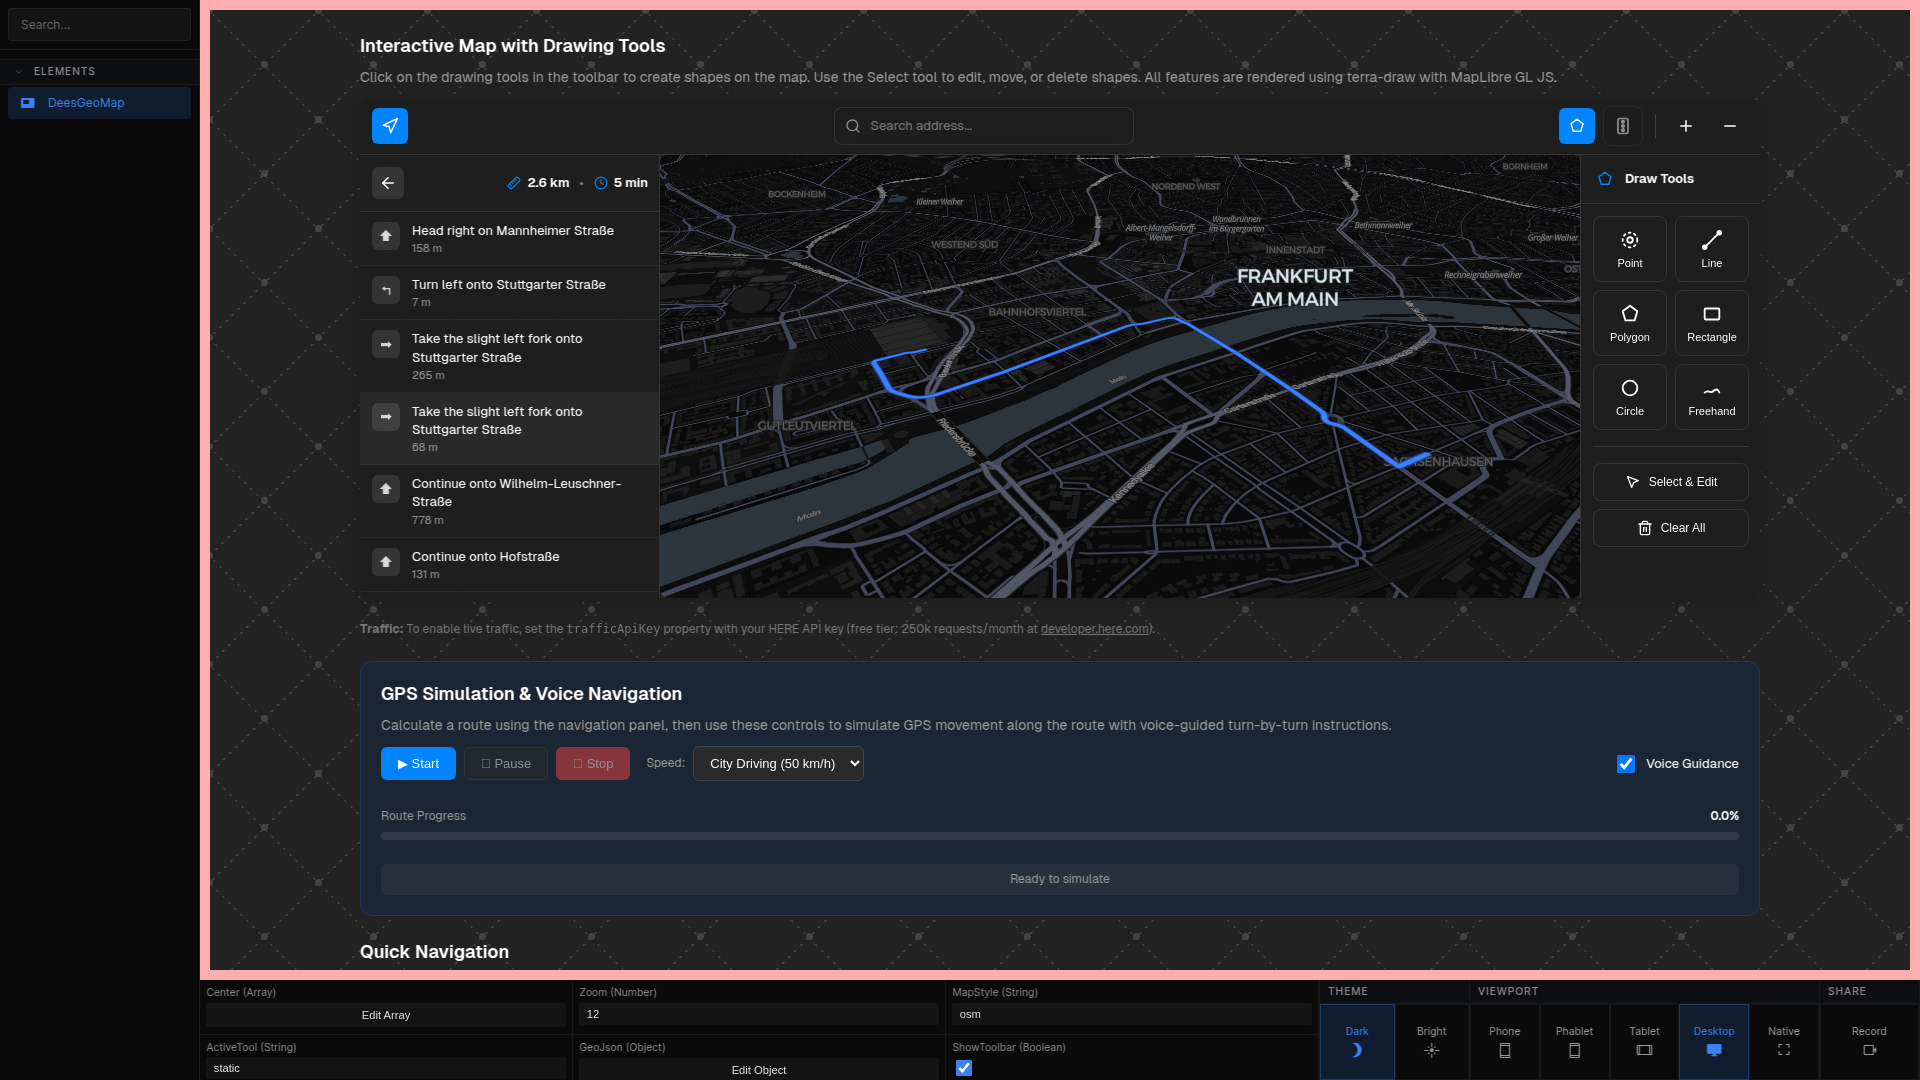Select the Point draw tool

(x=1629, y=249)
